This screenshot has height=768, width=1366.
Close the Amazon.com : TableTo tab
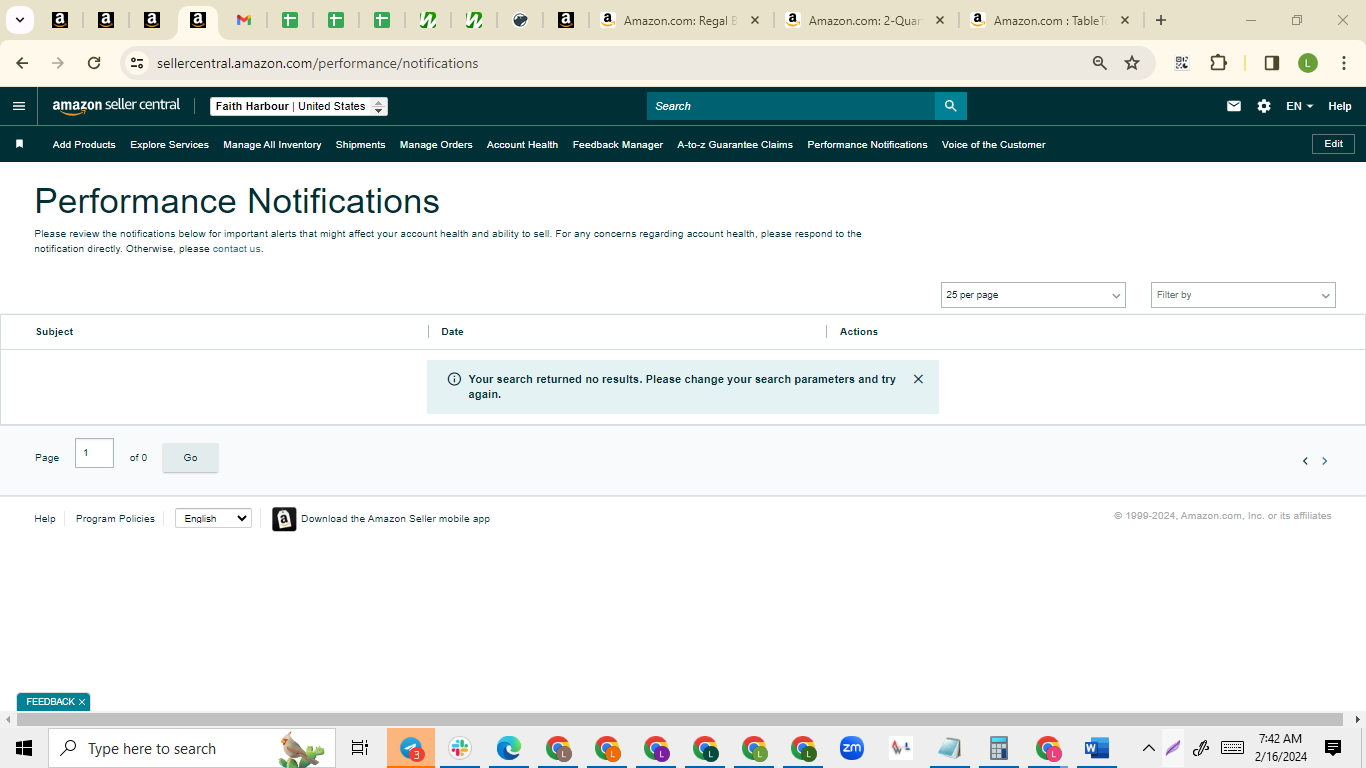click(x=1124, y=20)
